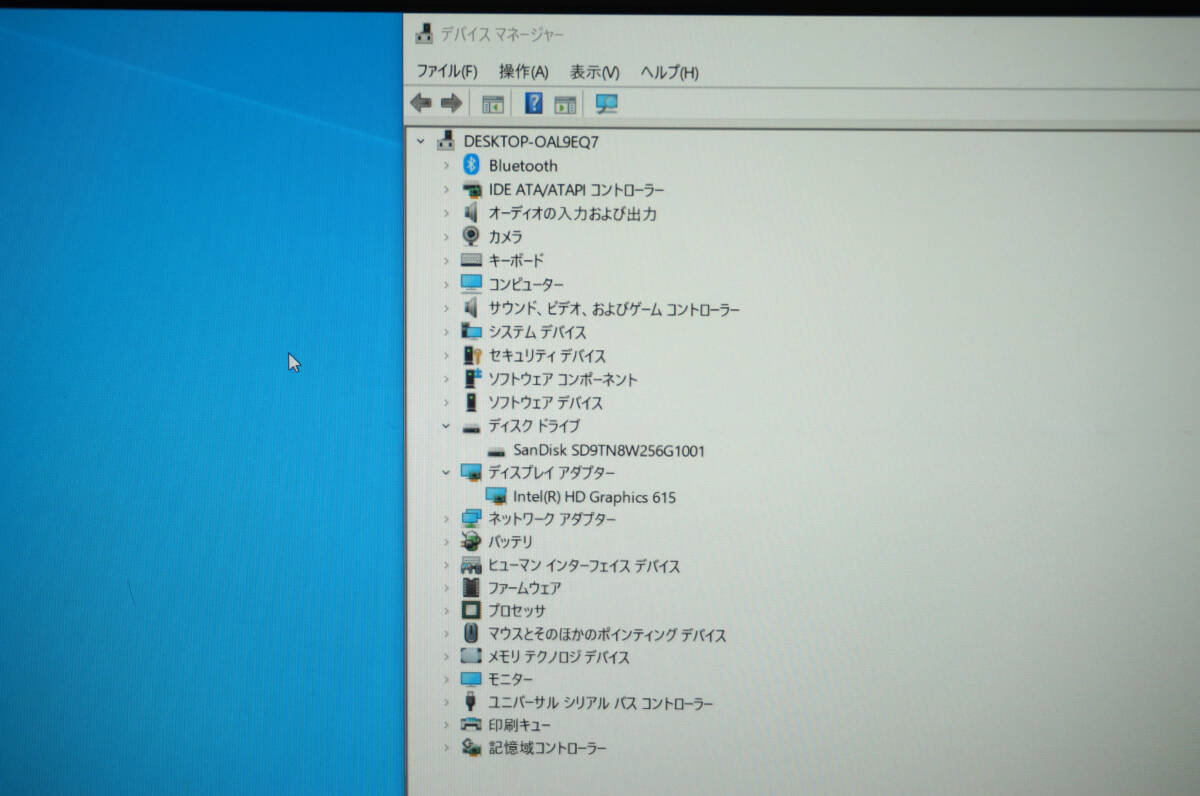Toggle the console tree toolbar icon
The image size is (1200, 796).
[493, 104]
